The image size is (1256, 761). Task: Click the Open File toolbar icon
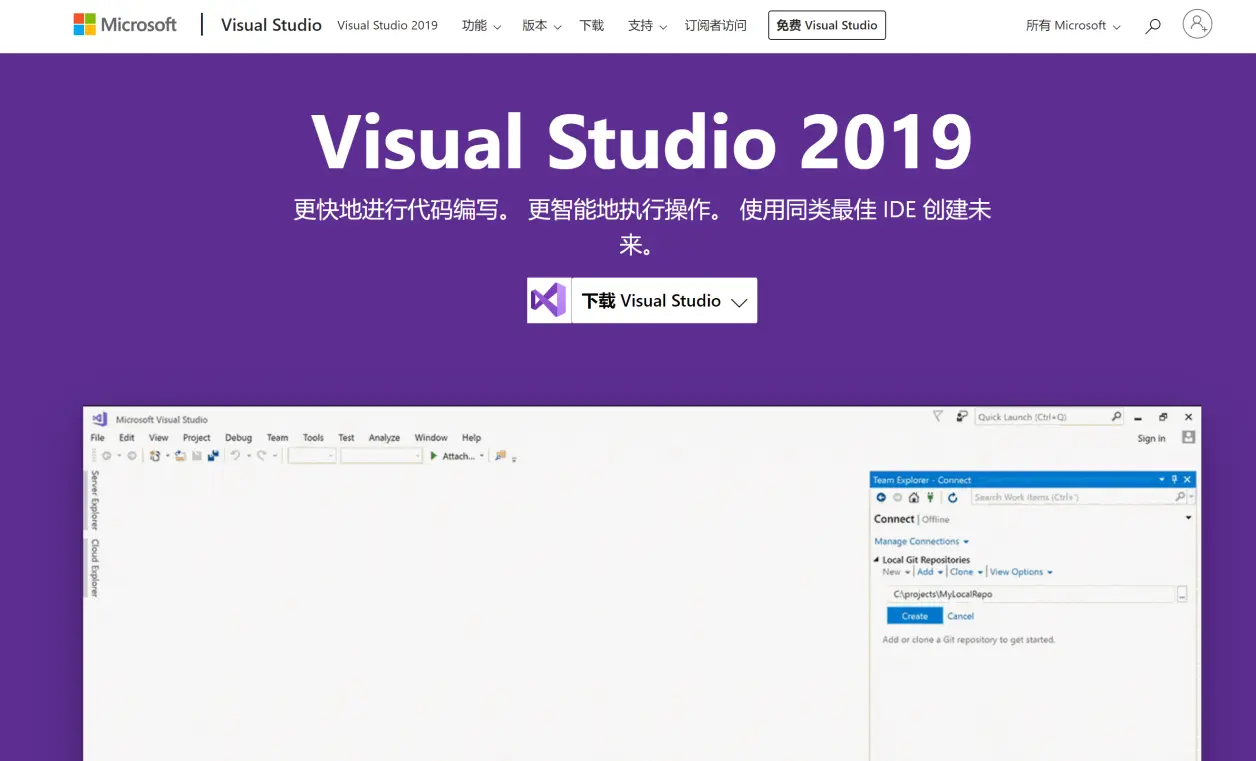(180, 456)
